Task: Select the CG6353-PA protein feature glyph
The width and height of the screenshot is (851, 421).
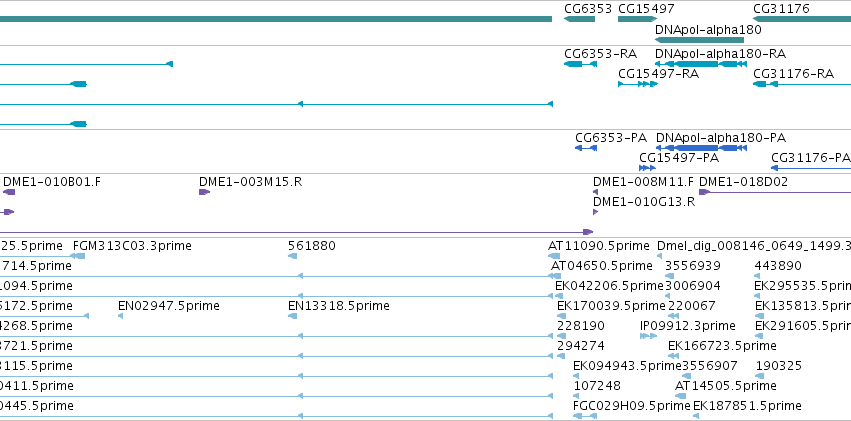Action: coord(586,148)
